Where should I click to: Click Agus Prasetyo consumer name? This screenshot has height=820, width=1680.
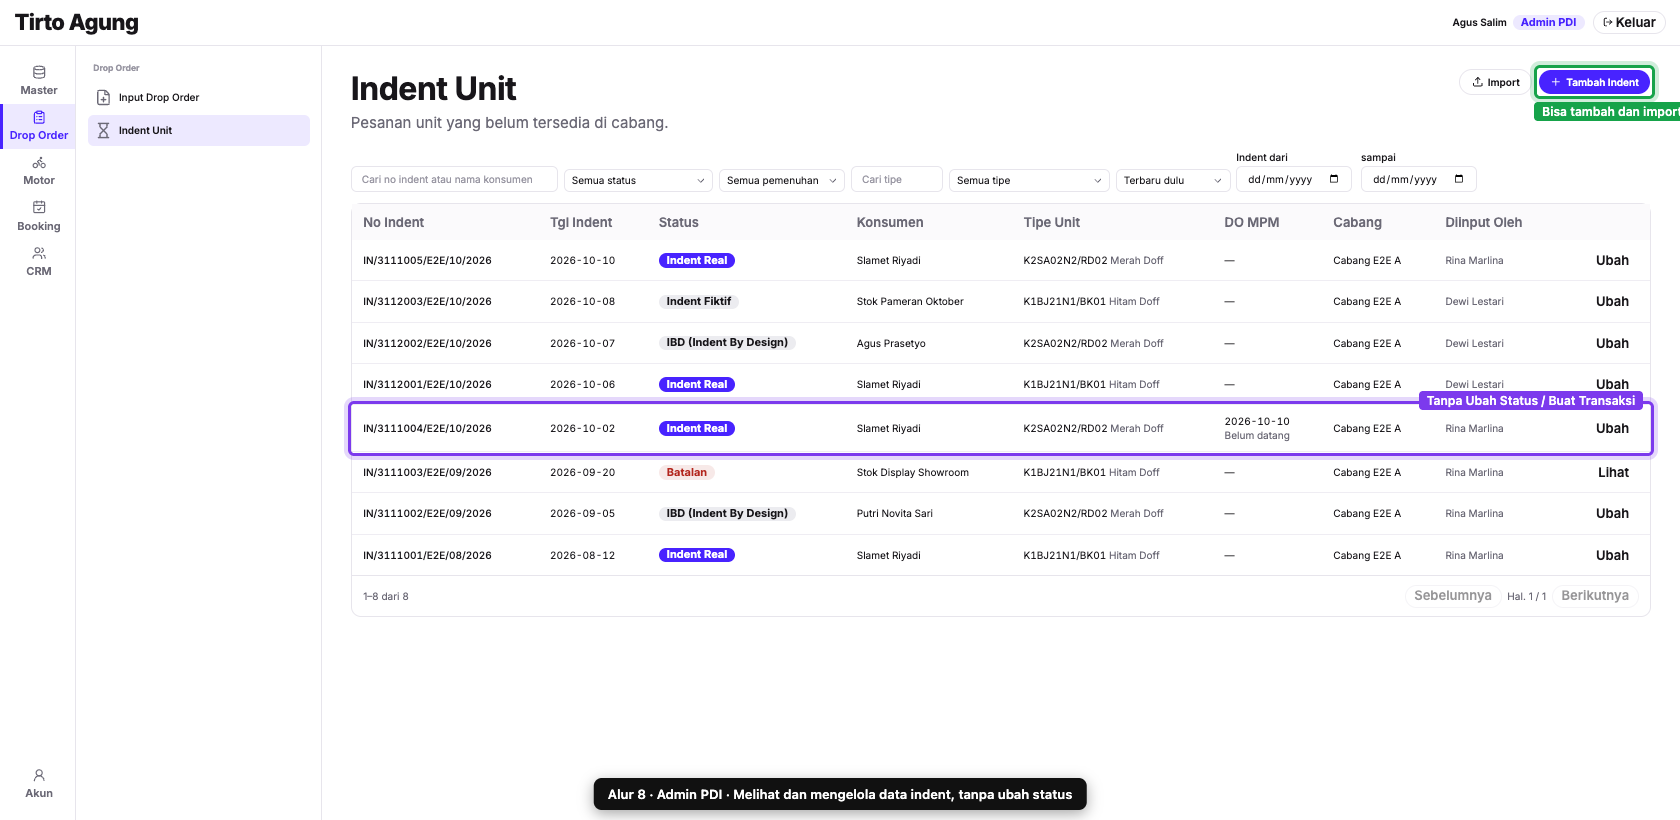(891, 343)
